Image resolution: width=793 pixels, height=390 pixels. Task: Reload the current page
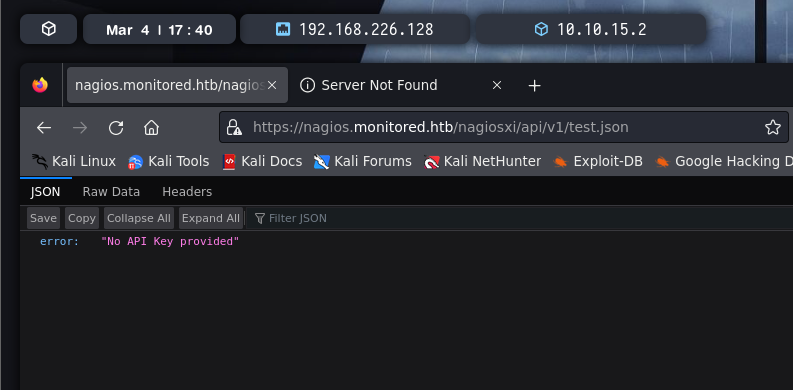(x=116, y=127)
